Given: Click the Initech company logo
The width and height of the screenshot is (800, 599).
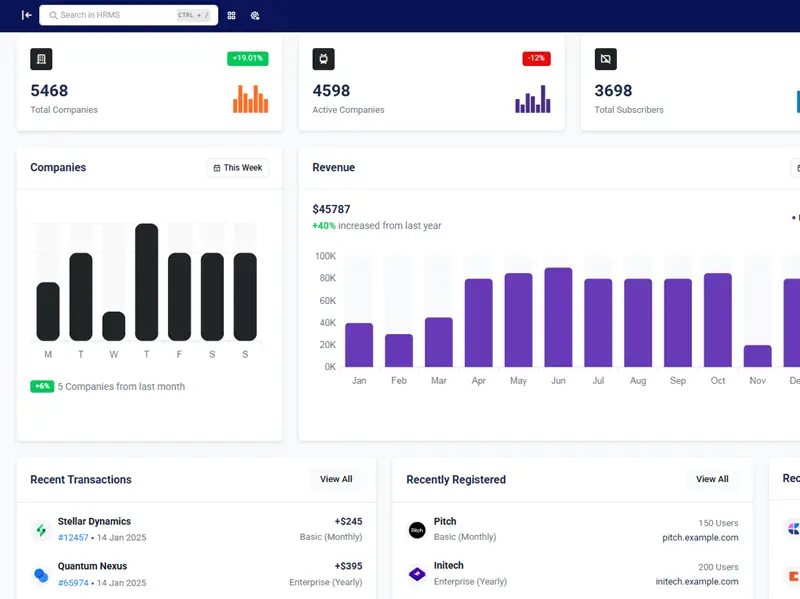Looking at the screenshot, I should pyautogui.click(x=417, y=575).
